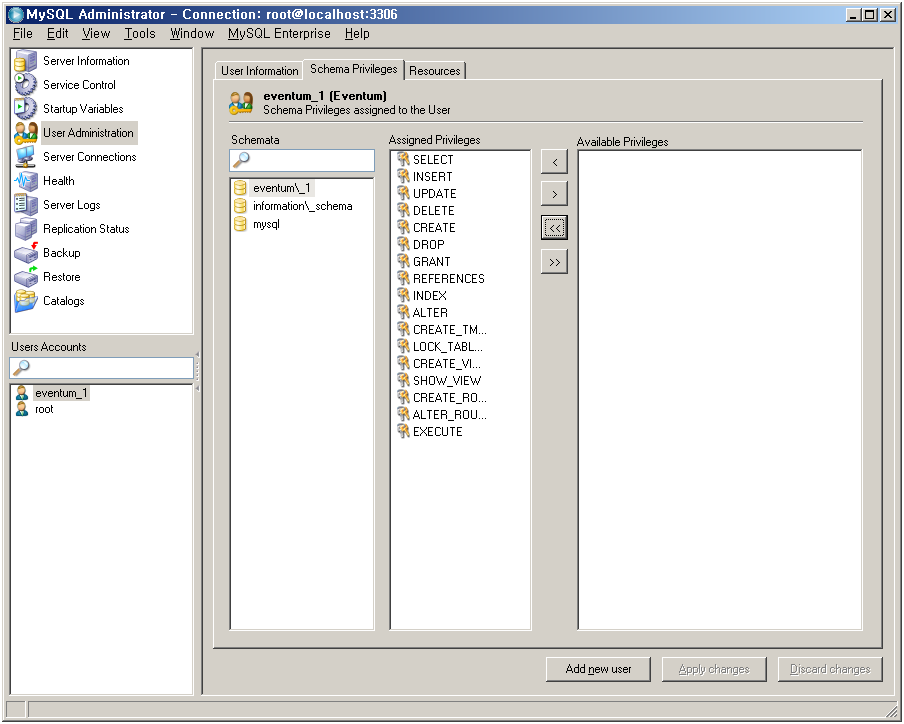
Task: Open the Catalogs folder icon
Action: click(25, 301)
